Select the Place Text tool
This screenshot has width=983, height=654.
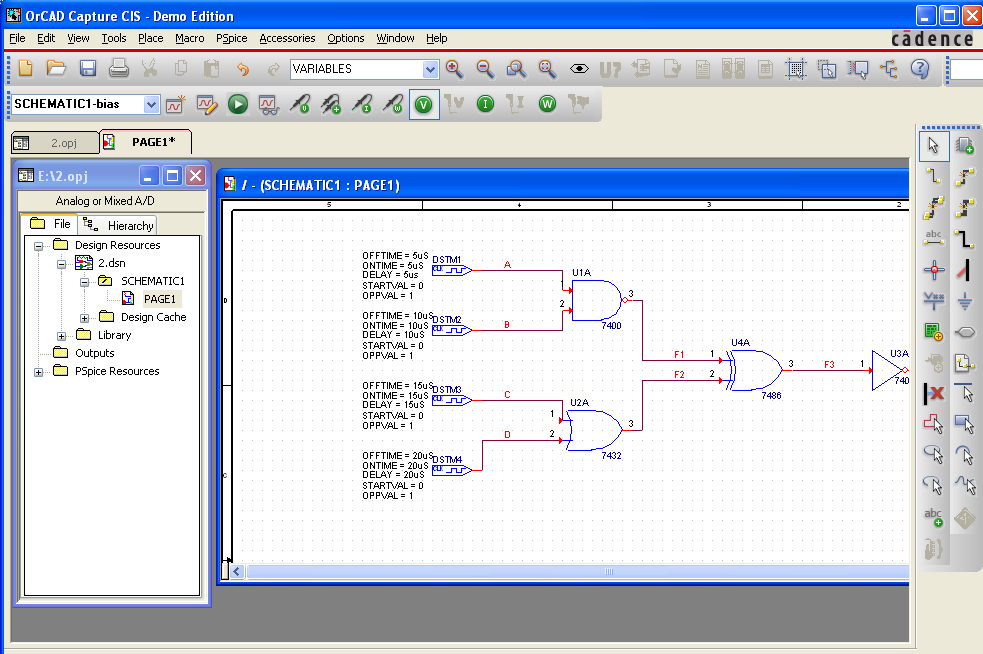point(933,517)
